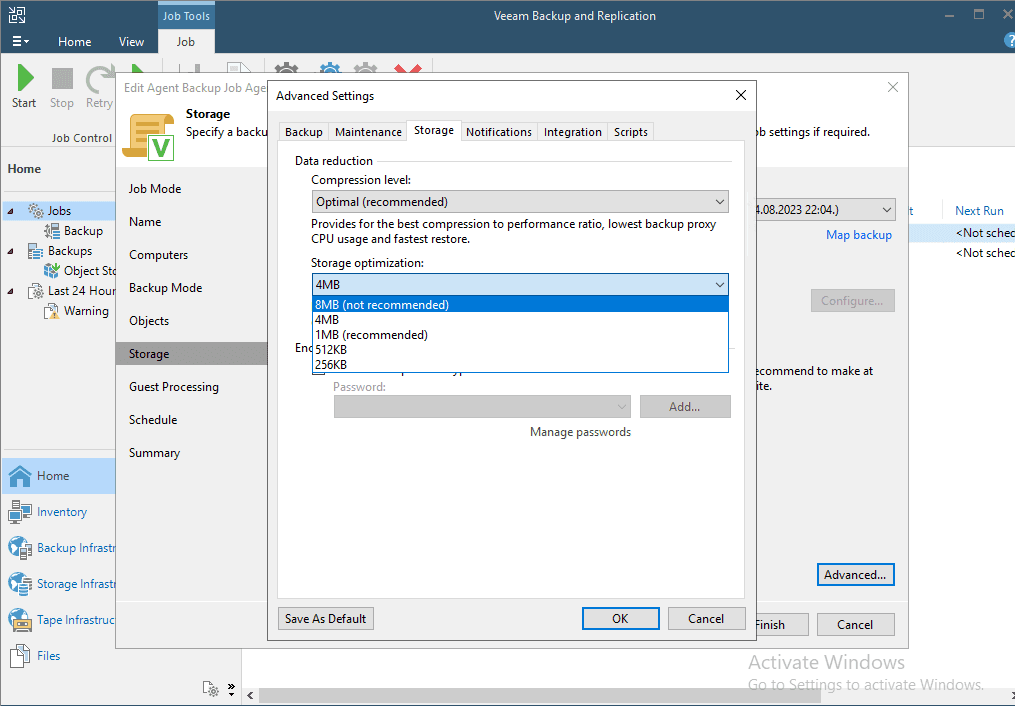Collapse the Backups tree node

click(x=10, y=251)
